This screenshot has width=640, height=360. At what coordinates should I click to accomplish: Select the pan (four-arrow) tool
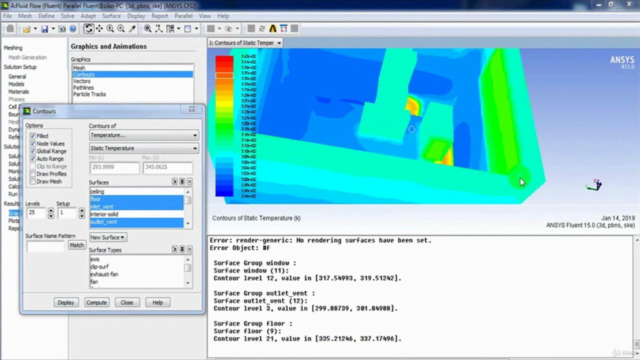pos(99,29)
